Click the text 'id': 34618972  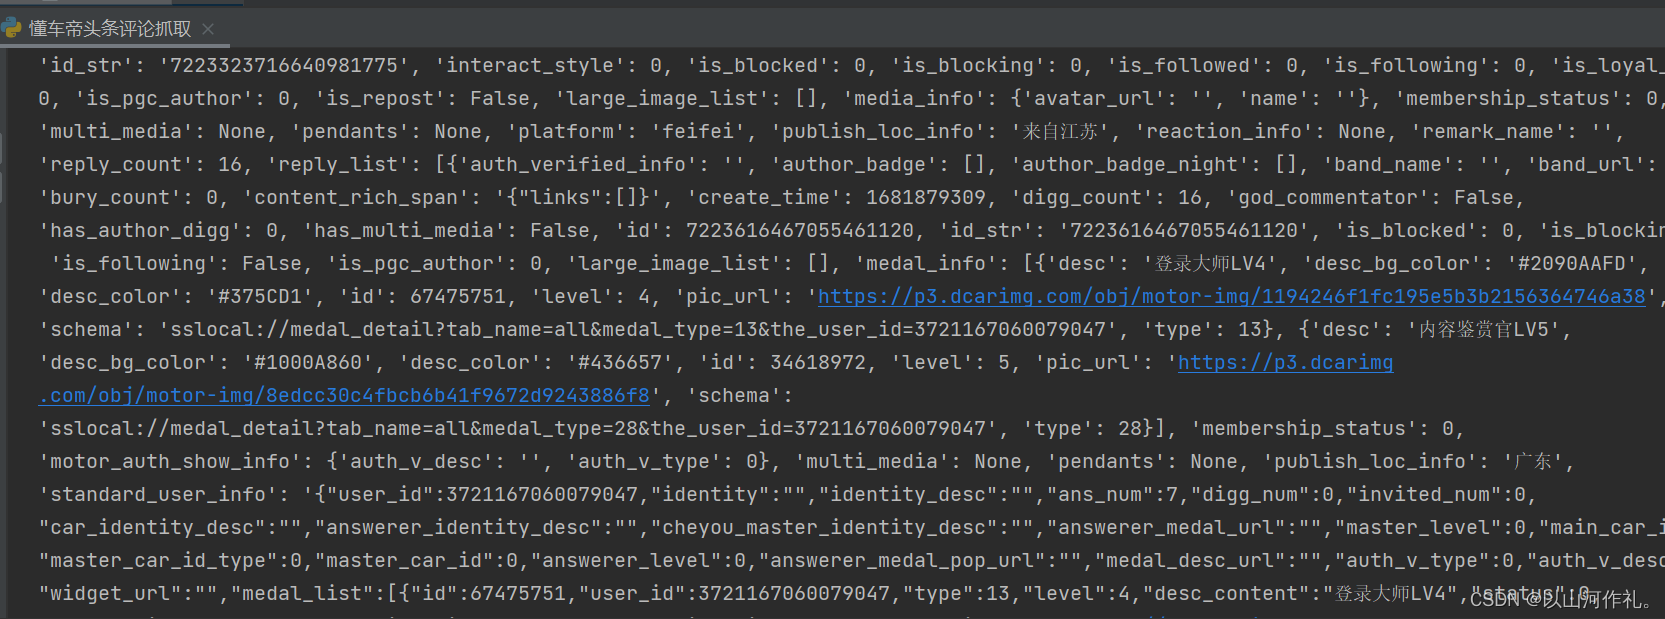click(x=783, y=363)
